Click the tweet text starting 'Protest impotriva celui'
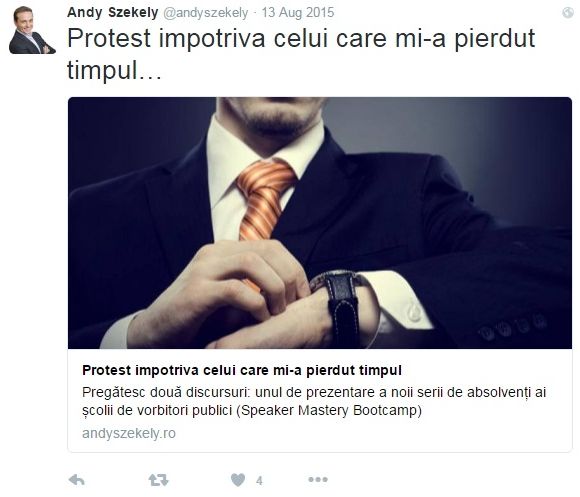Viewport: 580px width, 497px height. pyautogui.click(x=301, y=54)
